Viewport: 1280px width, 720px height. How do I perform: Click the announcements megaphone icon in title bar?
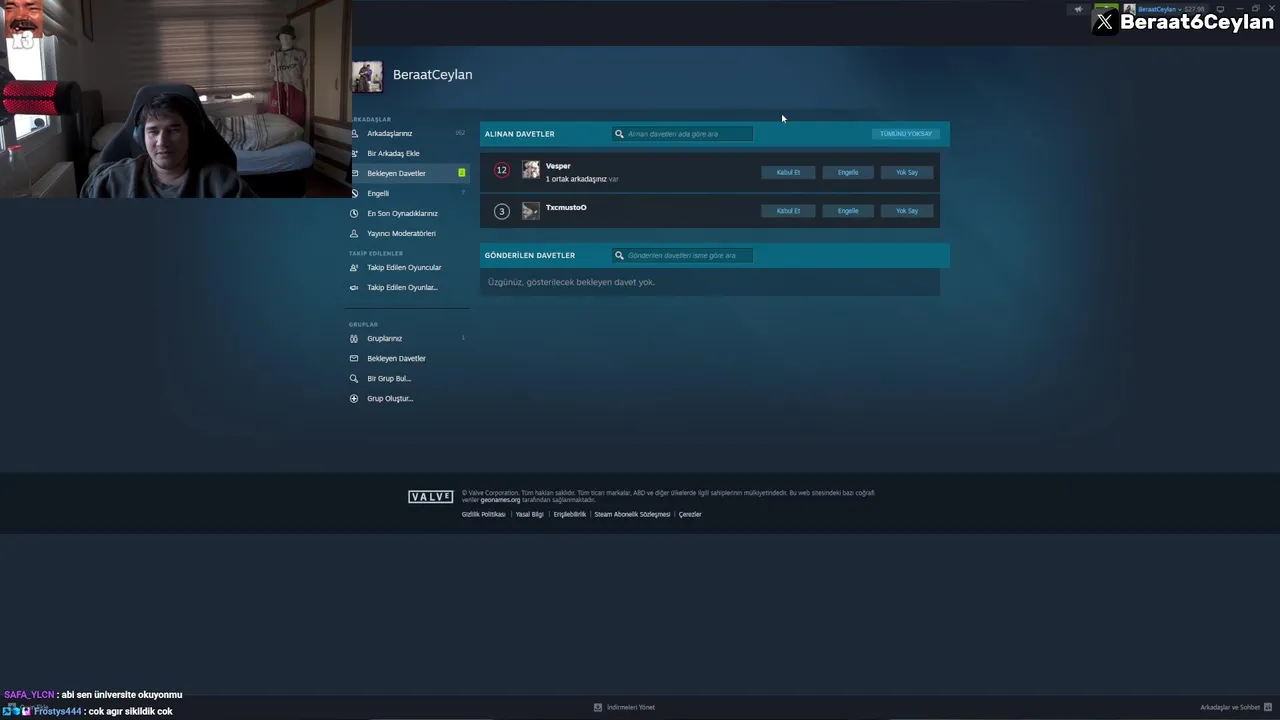pos(1078,9)
